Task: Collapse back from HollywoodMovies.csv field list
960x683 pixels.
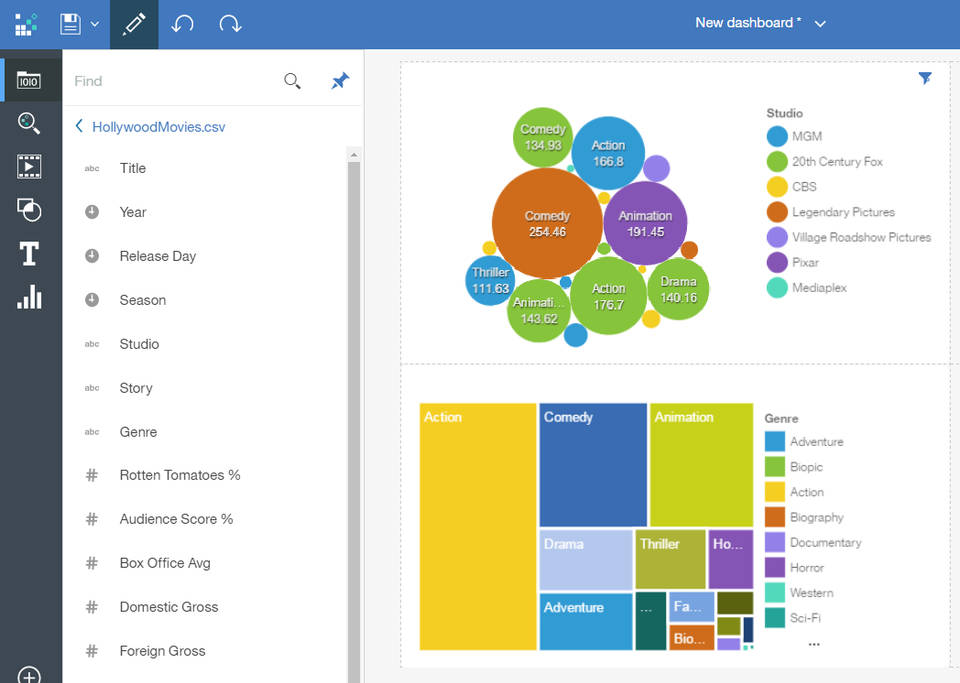Action: click(78, 127)
